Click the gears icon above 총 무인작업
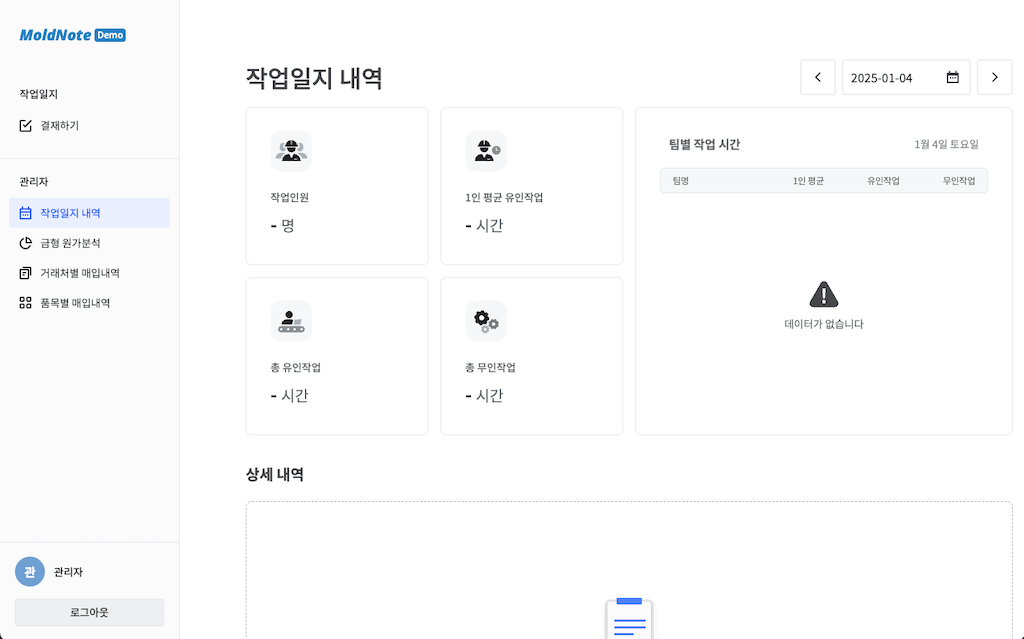This screenshot has width=1024, height=639. [x=486, y=321]
